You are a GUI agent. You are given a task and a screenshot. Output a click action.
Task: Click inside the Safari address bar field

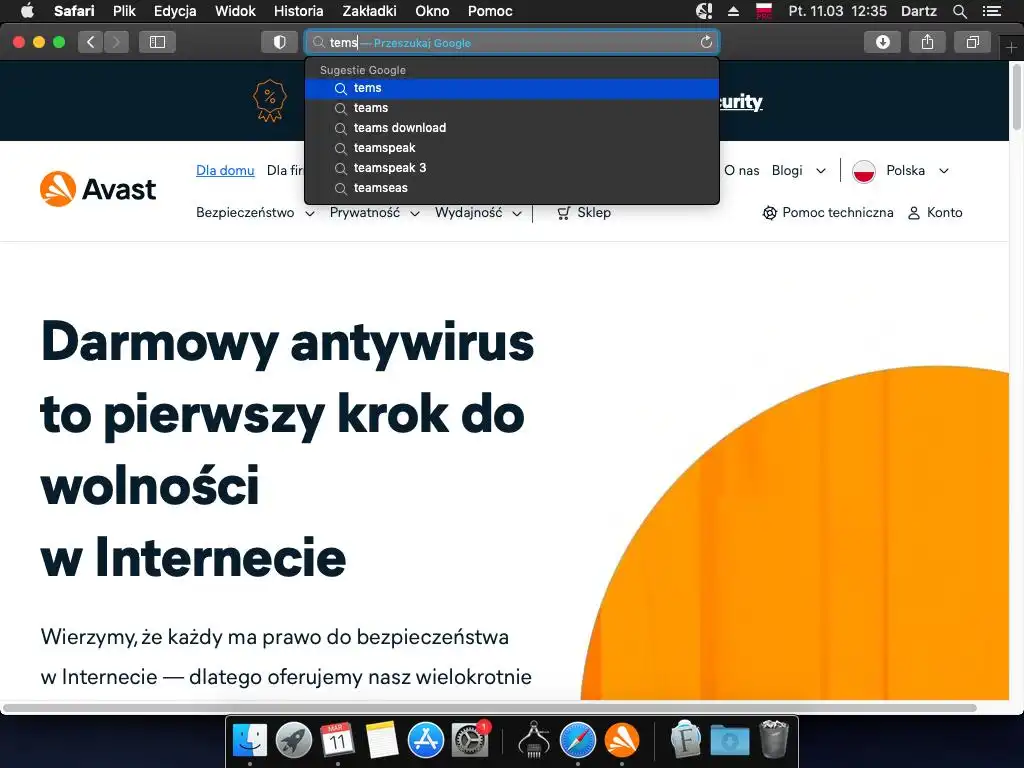pyautogui.click(x=512, y=42)
